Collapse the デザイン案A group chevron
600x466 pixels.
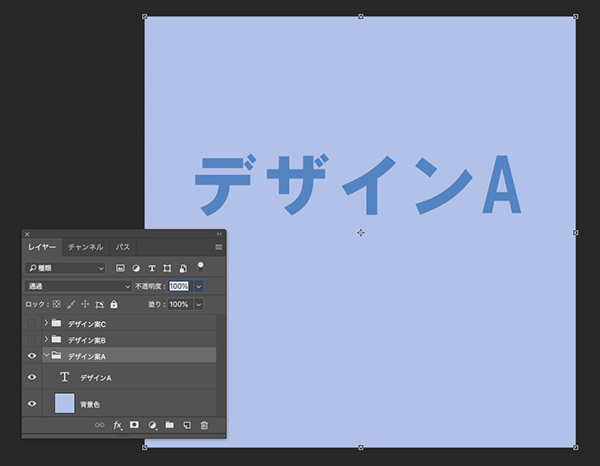click(46, 355)
